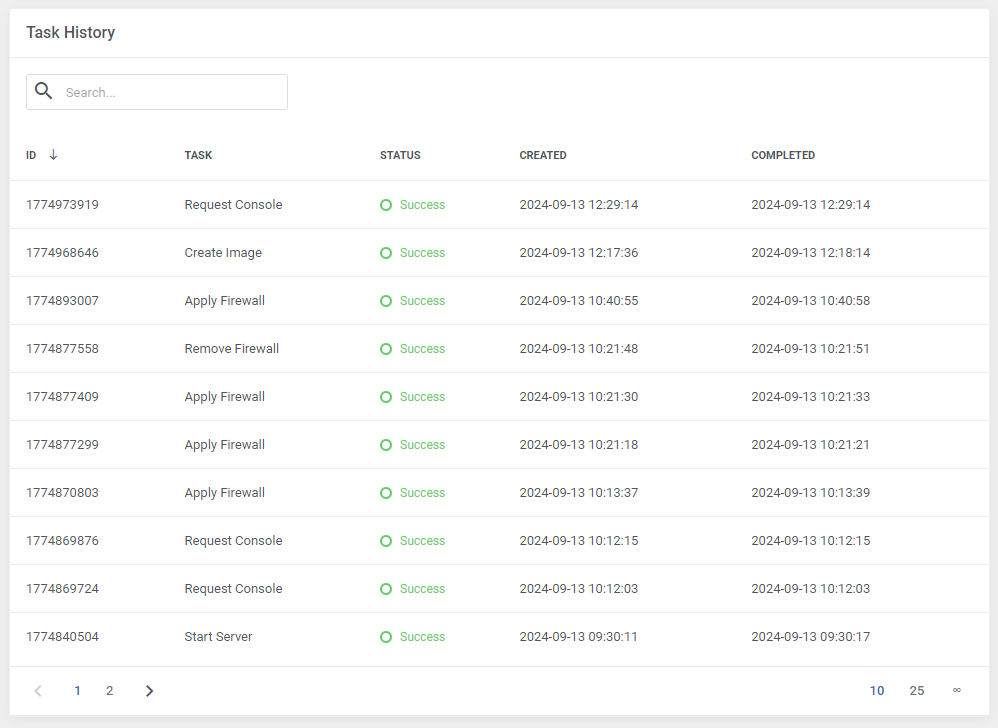Image resolution: width=998 pixels, height=728 pixels.
Task: Click success circle icon for task 1774870803
Action: [x=386, y=493]
